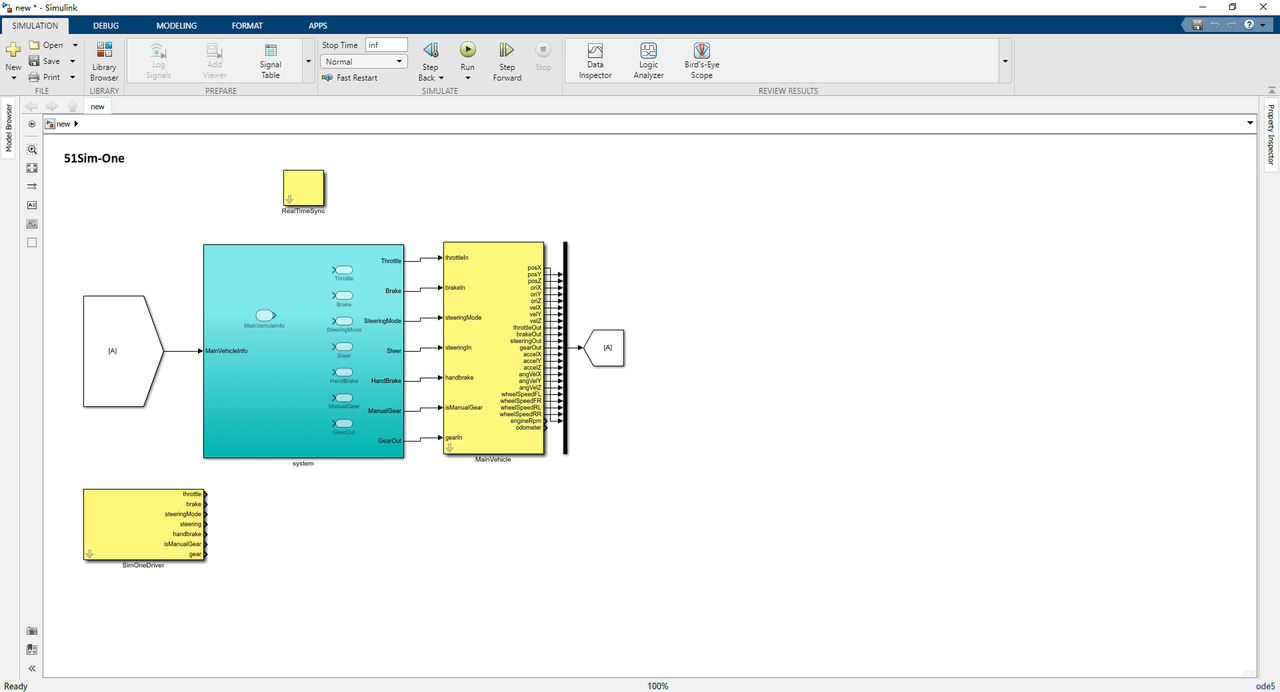The height and width of the screenshot is (692, 1280).
Task: Click the Annotation text palette icon
Action: tap(32, 205)
